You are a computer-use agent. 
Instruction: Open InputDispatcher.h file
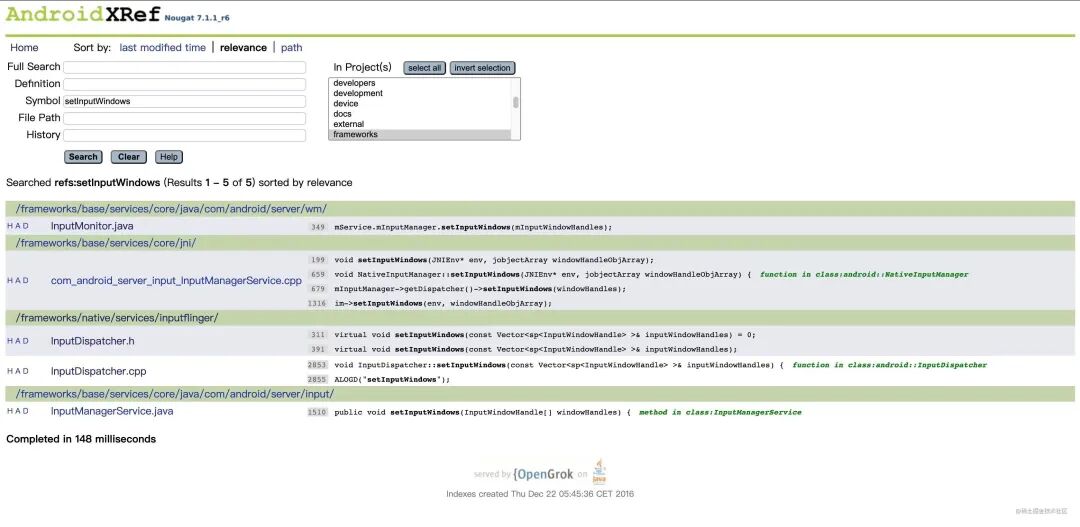point(92,341)
